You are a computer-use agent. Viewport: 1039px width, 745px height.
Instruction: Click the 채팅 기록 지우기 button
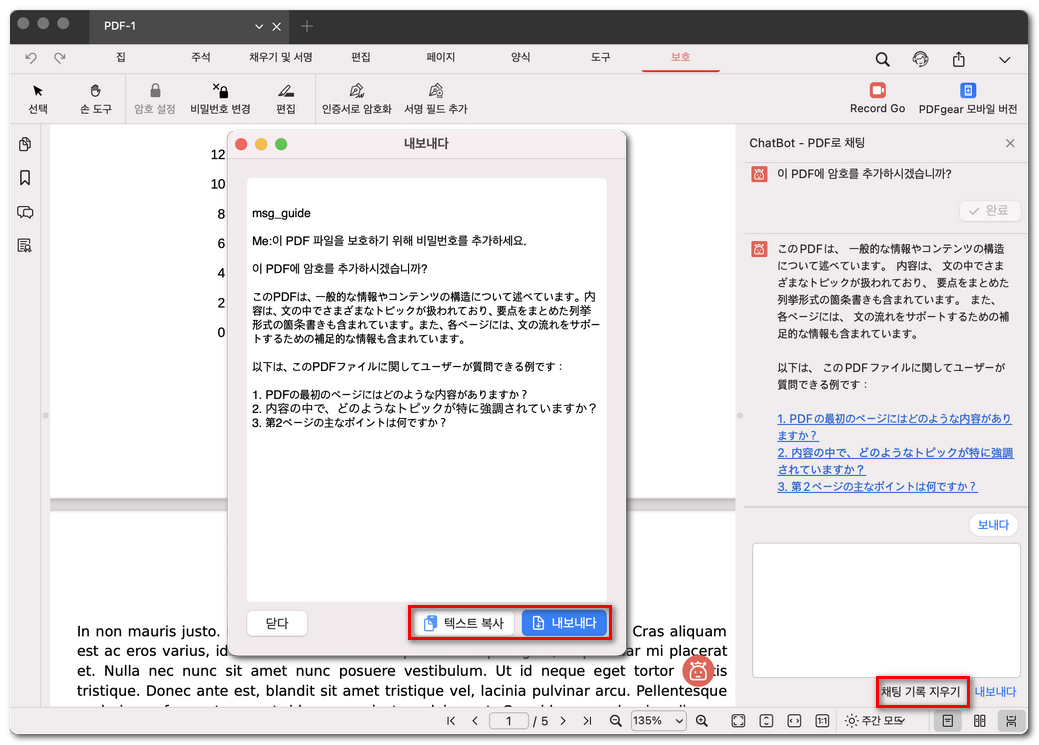920,691
